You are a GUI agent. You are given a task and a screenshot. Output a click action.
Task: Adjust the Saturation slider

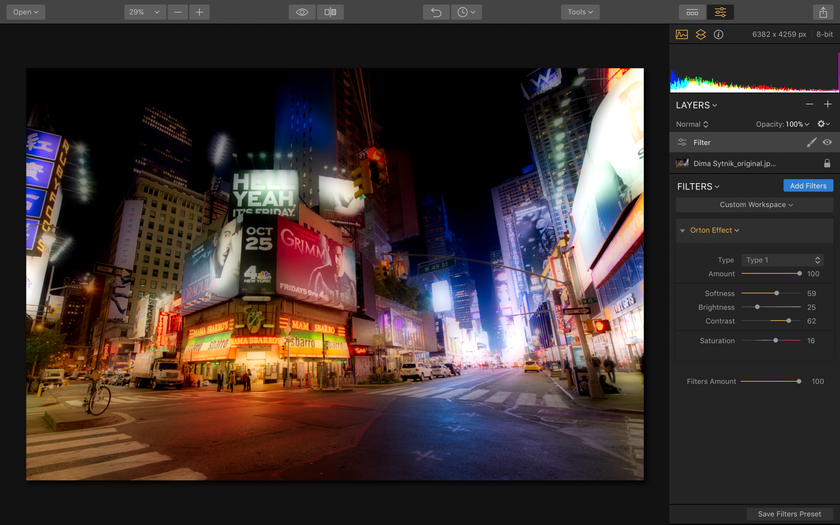(x=771, y=341)
